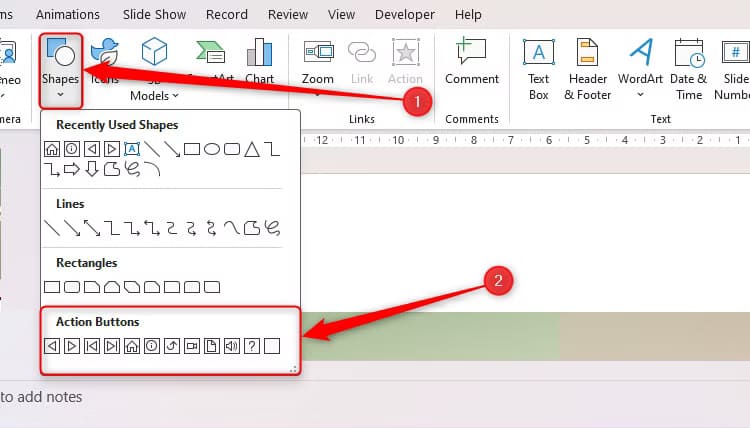
Task: Choose the Sound speaker action button
Action: [x=232, y=346]
